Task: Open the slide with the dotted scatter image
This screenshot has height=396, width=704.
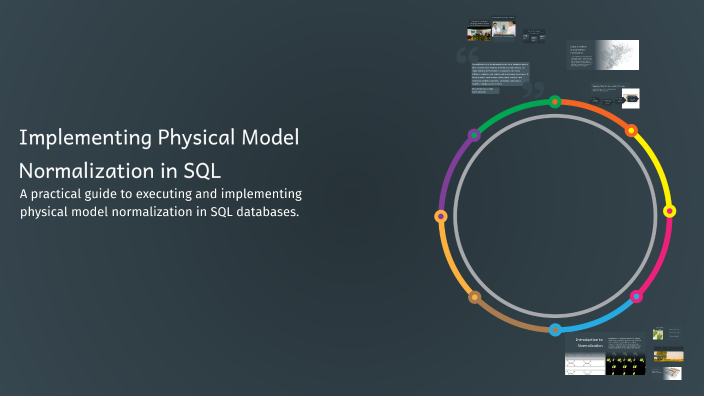Action: pos(603,55)
